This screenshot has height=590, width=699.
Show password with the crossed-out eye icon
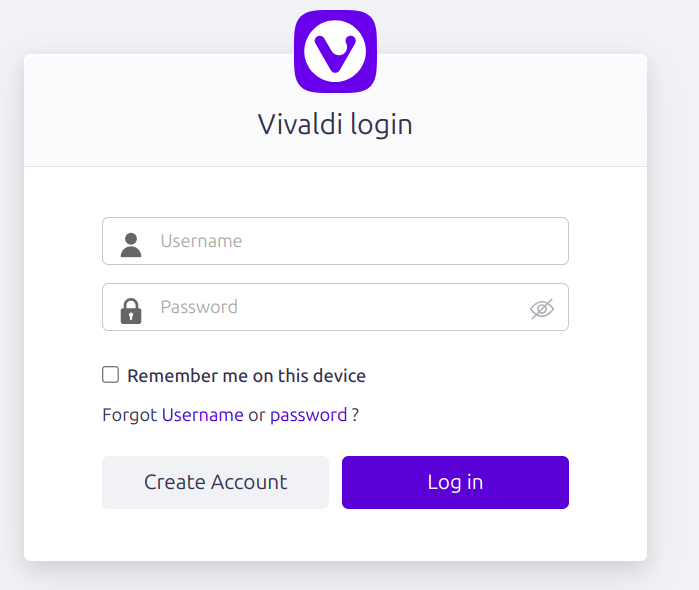542,309
